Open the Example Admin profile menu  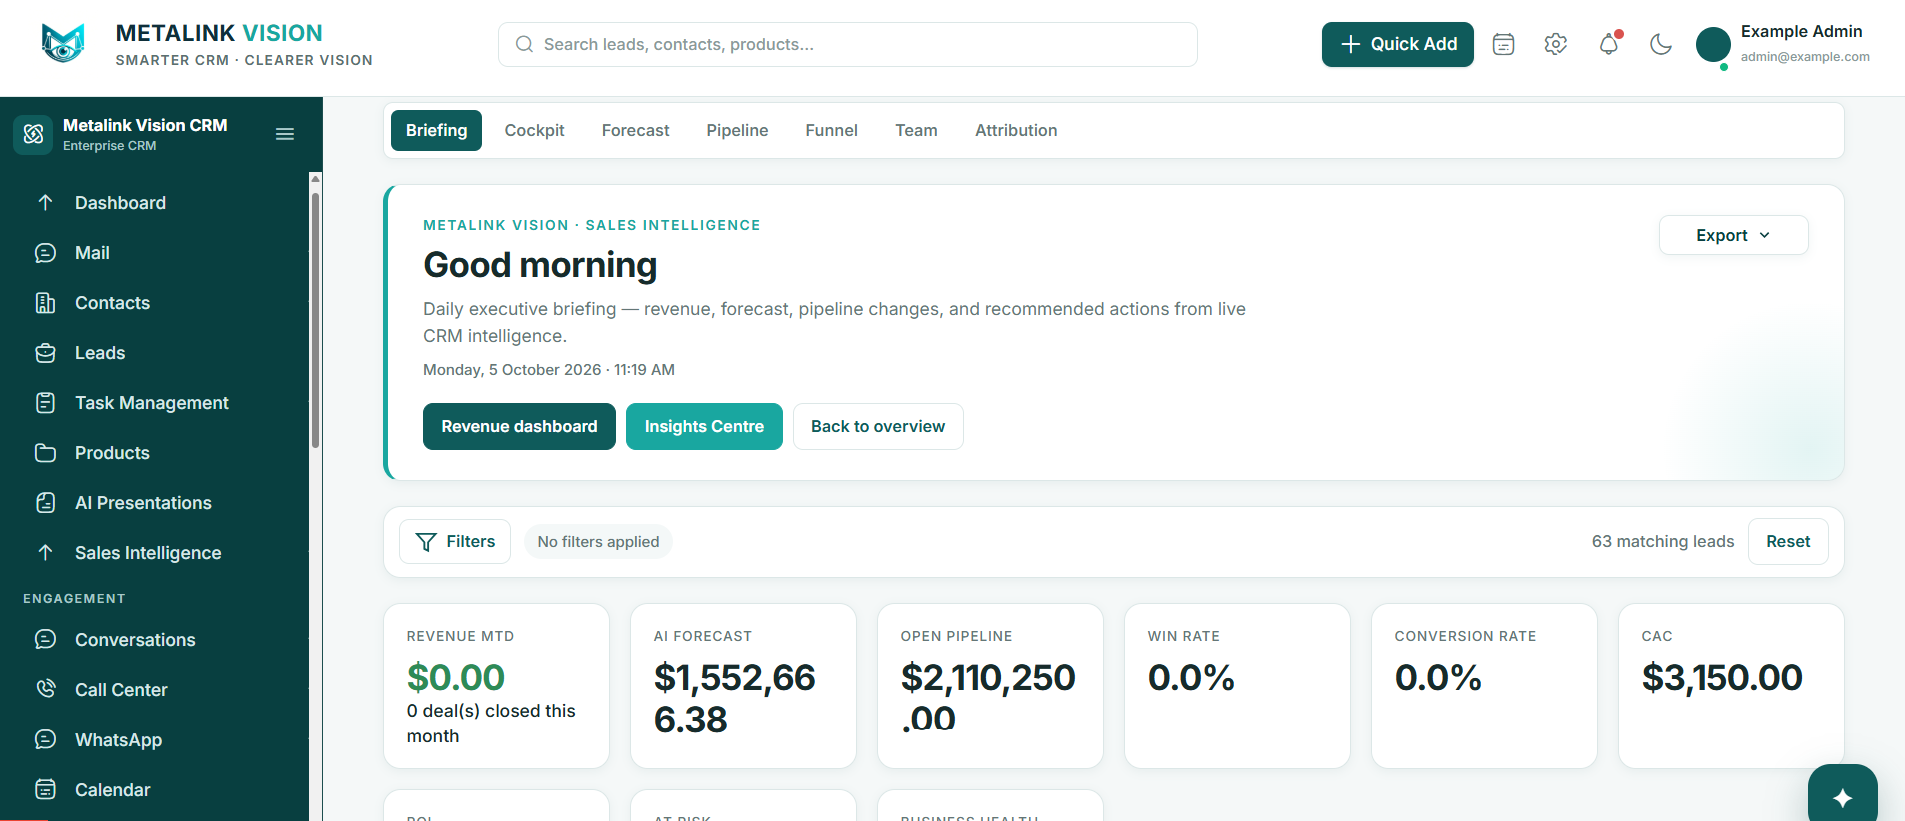[x=1783, y=44]
